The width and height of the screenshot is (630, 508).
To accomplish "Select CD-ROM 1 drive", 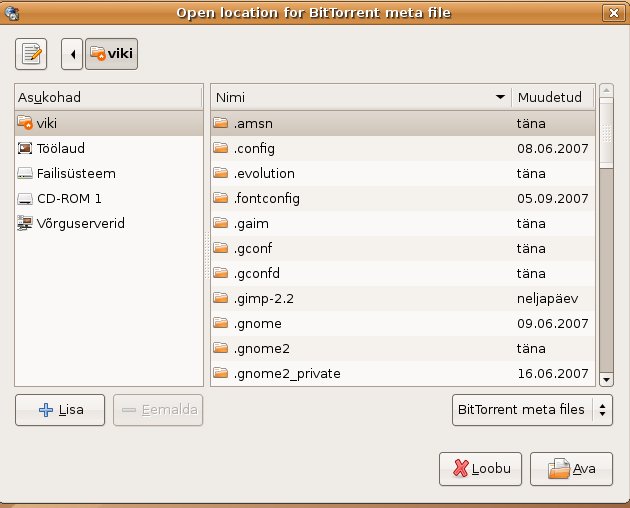I will click(69, 198).
